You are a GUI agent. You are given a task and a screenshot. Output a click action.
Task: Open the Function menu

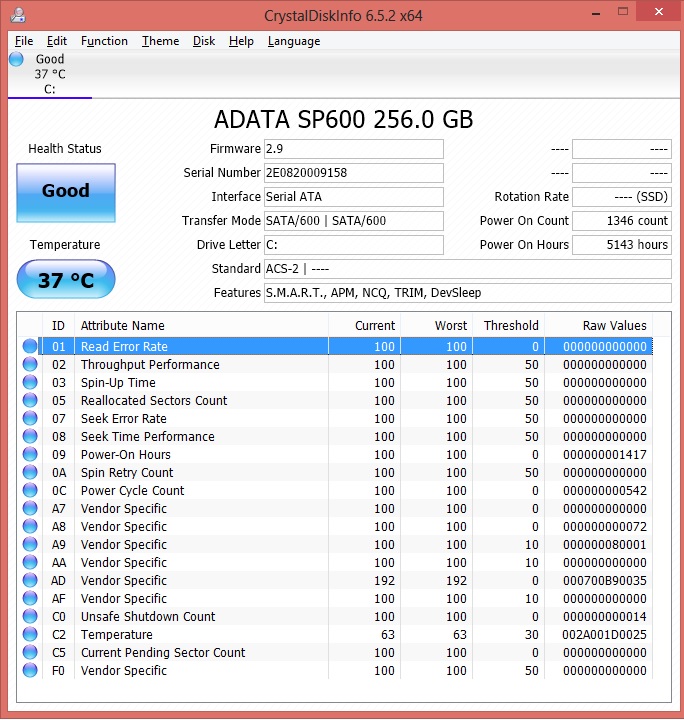tap(104, 41)
